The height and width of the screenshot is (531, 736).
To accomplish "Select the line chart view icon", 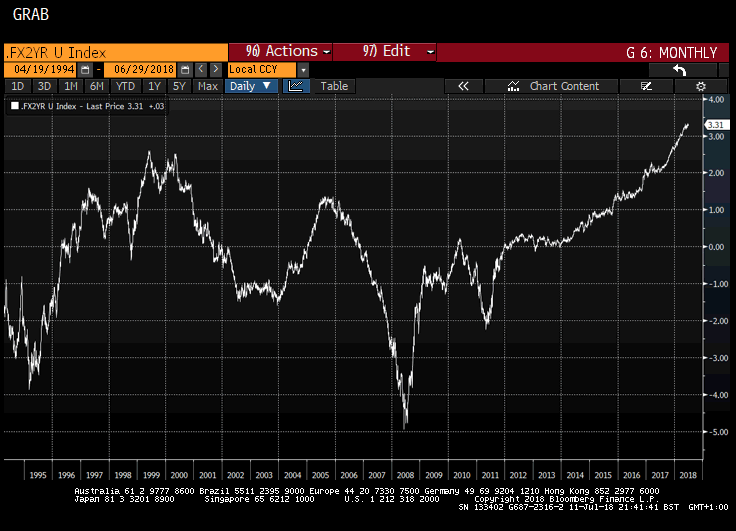I will pos(296,86).
